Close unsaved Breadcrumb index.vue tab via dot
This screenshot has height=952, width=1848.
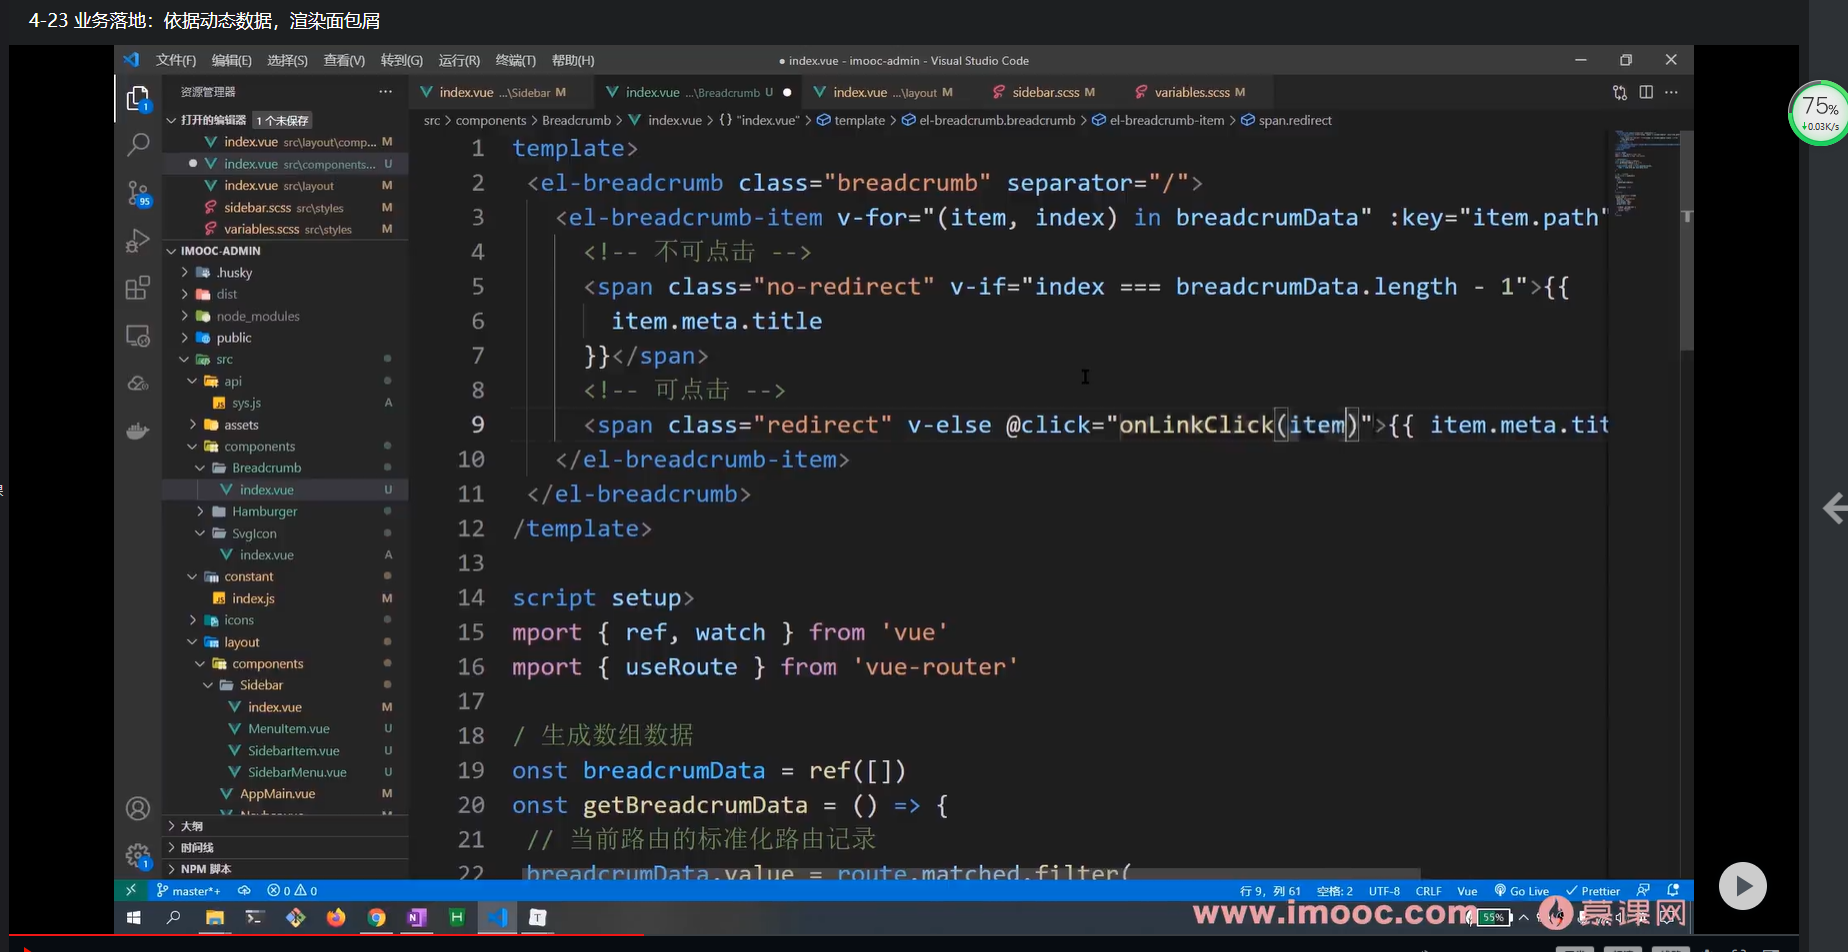tap(787, 92)
